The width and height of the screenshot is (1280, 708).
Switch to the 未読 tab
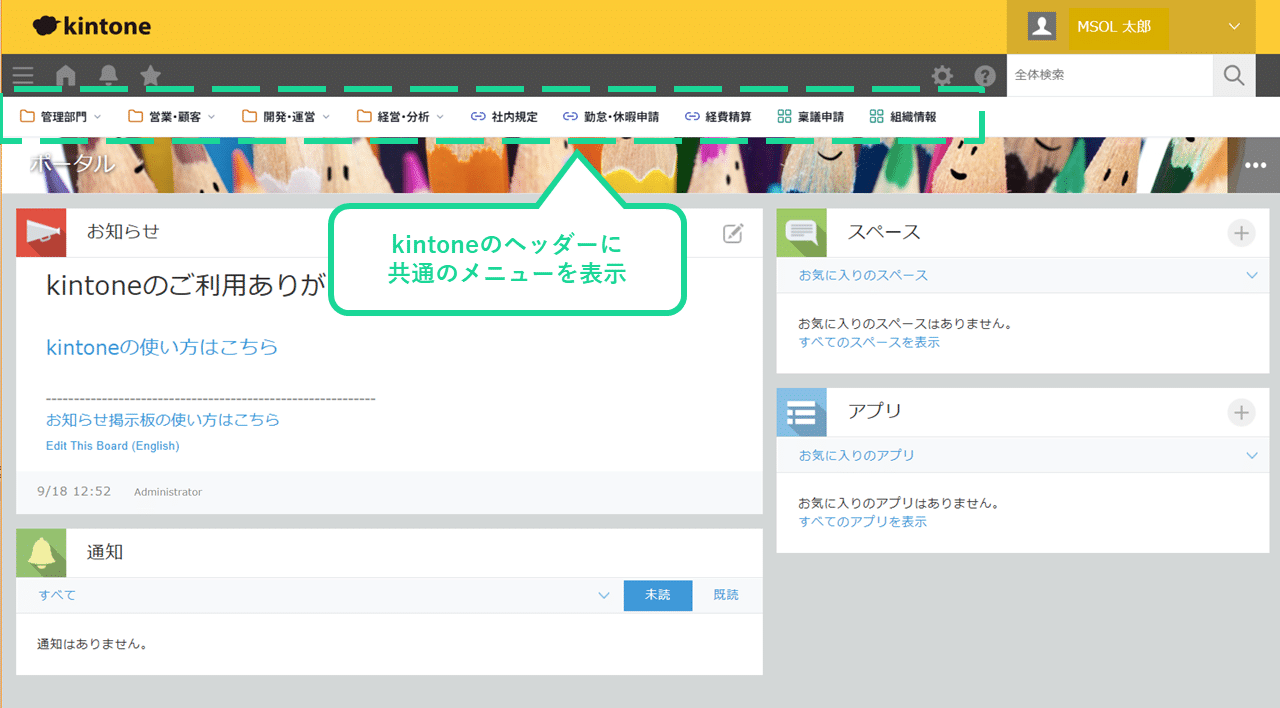(x=658, y=595)
